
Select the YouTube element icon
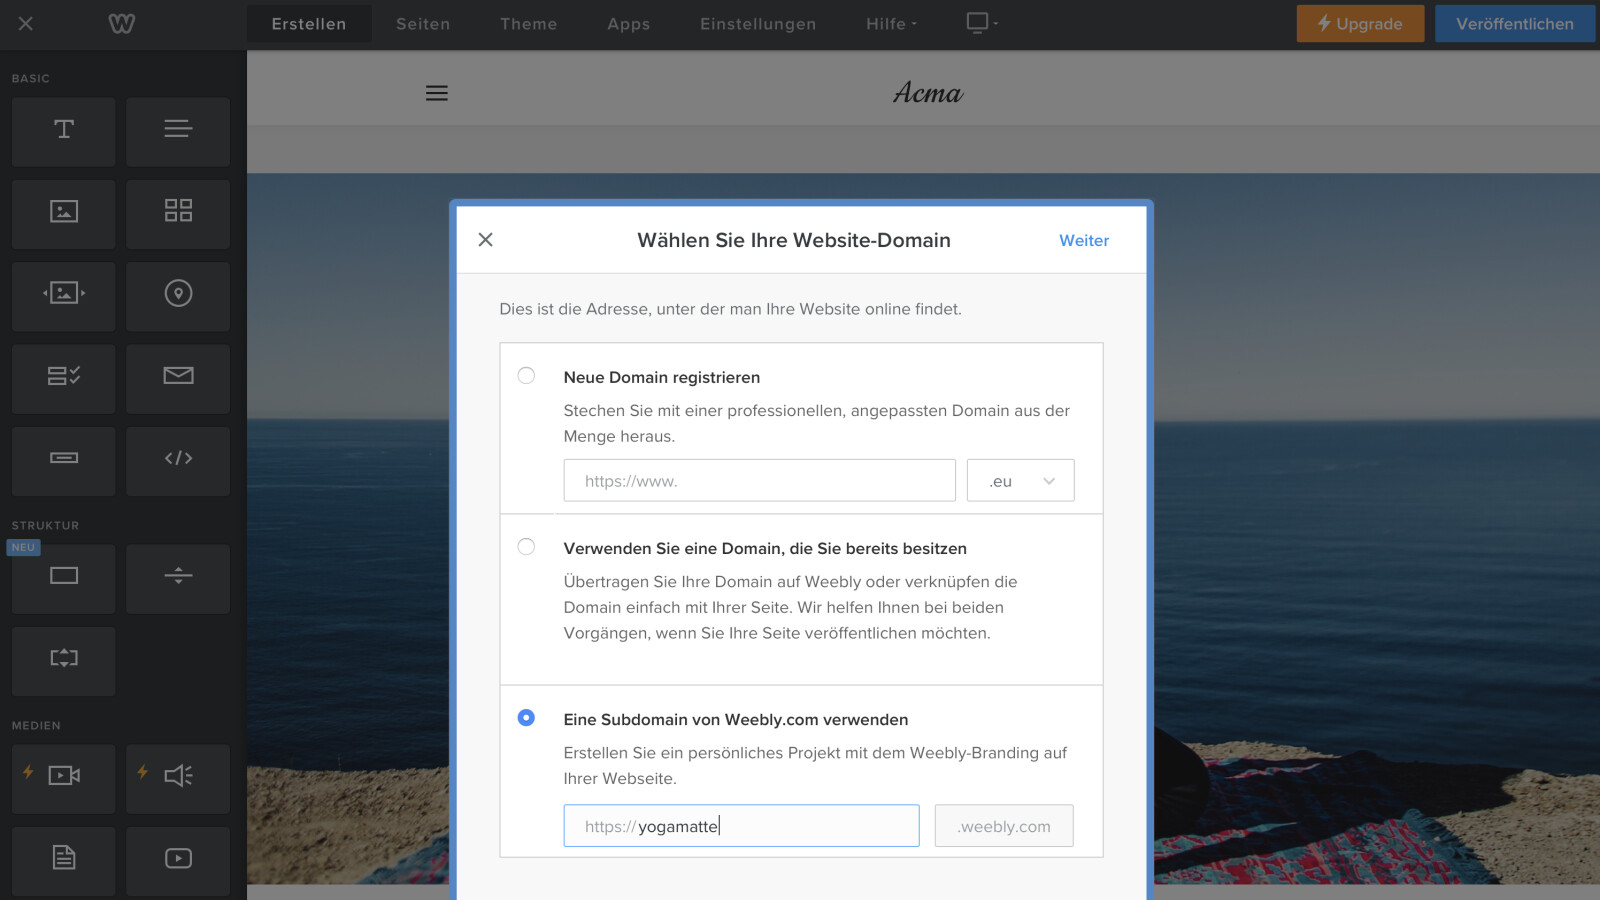click(178, 859)
